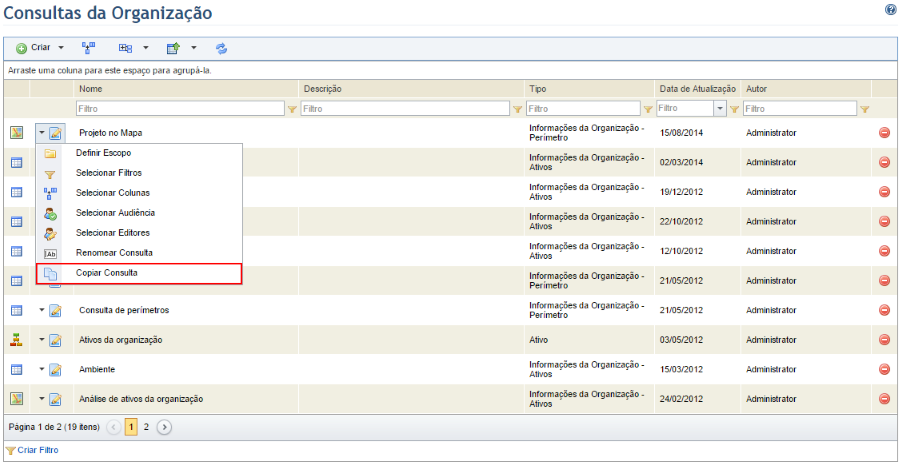Sort by the Nome column header
The width and height of the screenshot is (903, 466).
[91, 89]
